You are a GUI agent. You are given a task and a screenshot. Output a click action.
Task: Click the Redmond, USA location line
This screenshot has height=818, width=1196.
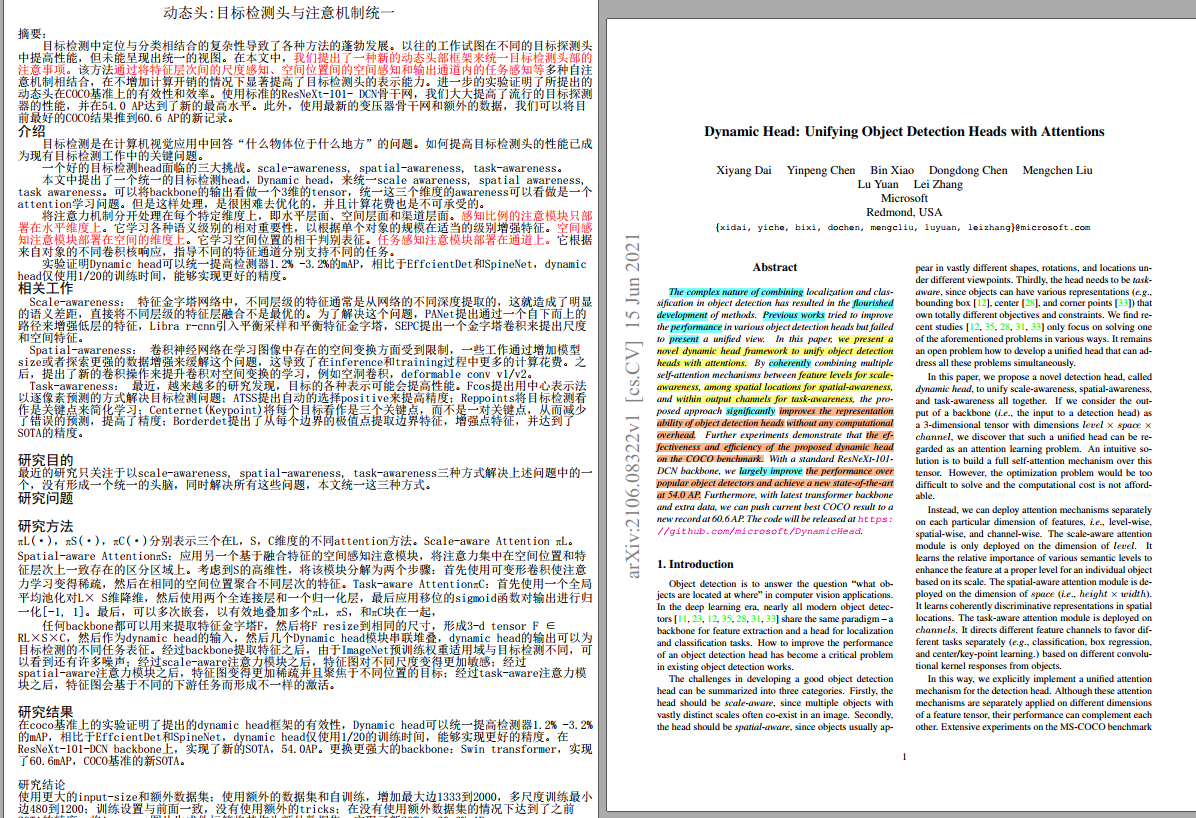(904, 212)
